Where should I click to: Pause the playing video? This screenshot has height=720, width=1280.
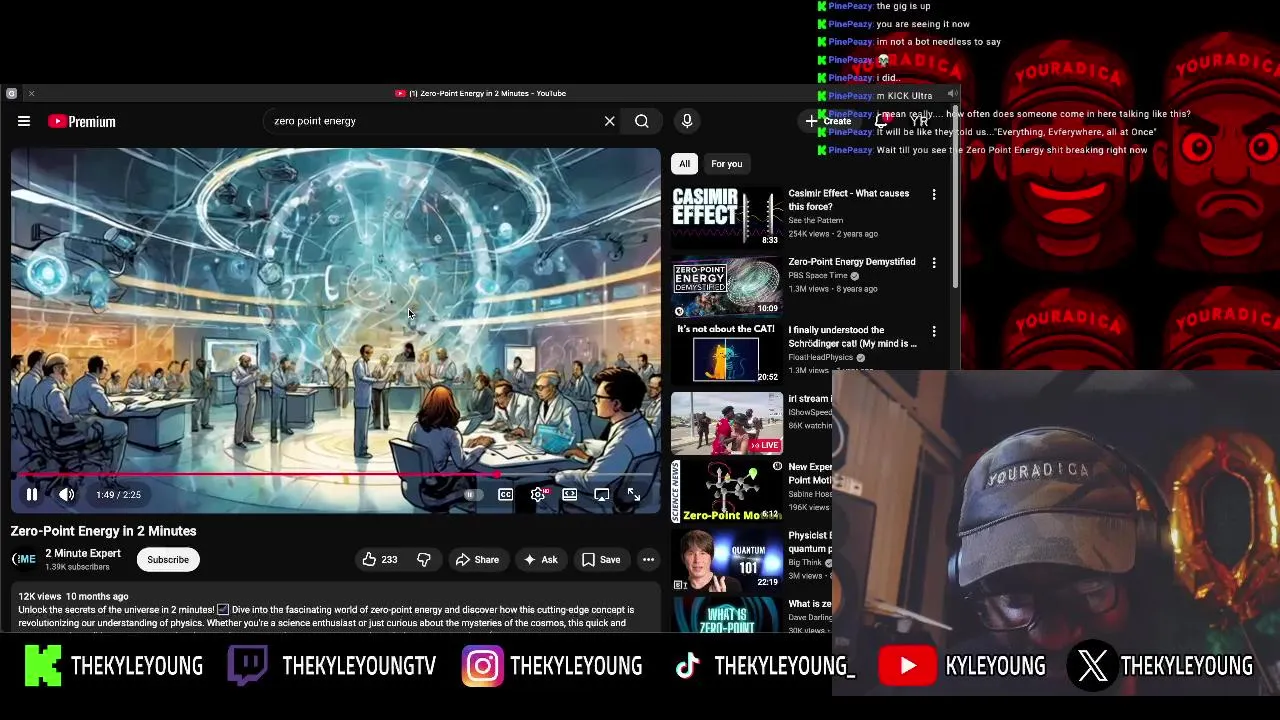[x=32, y=494]
